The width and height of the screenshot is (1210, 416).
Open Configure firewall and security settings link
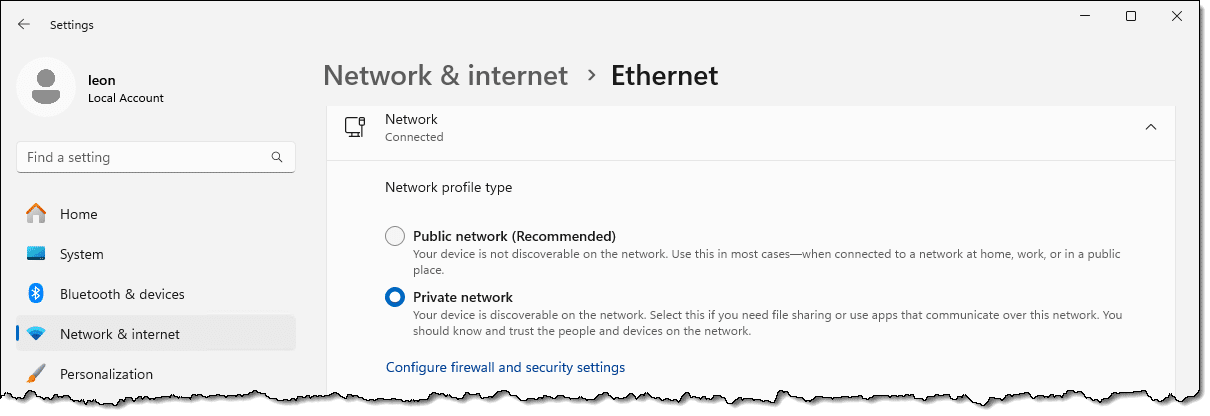[505, 367]
